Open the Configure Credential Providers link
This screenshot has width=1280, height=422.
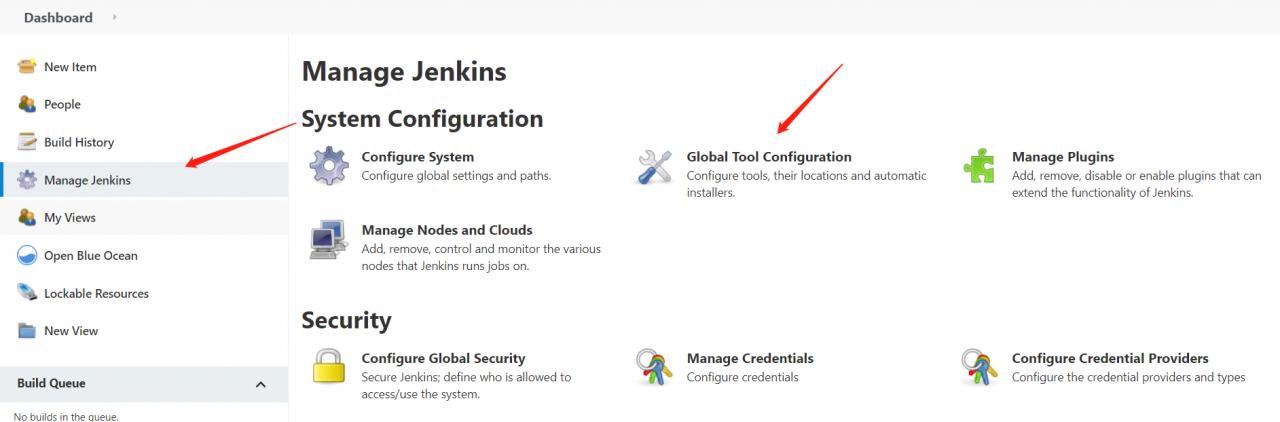point(1110,358)
